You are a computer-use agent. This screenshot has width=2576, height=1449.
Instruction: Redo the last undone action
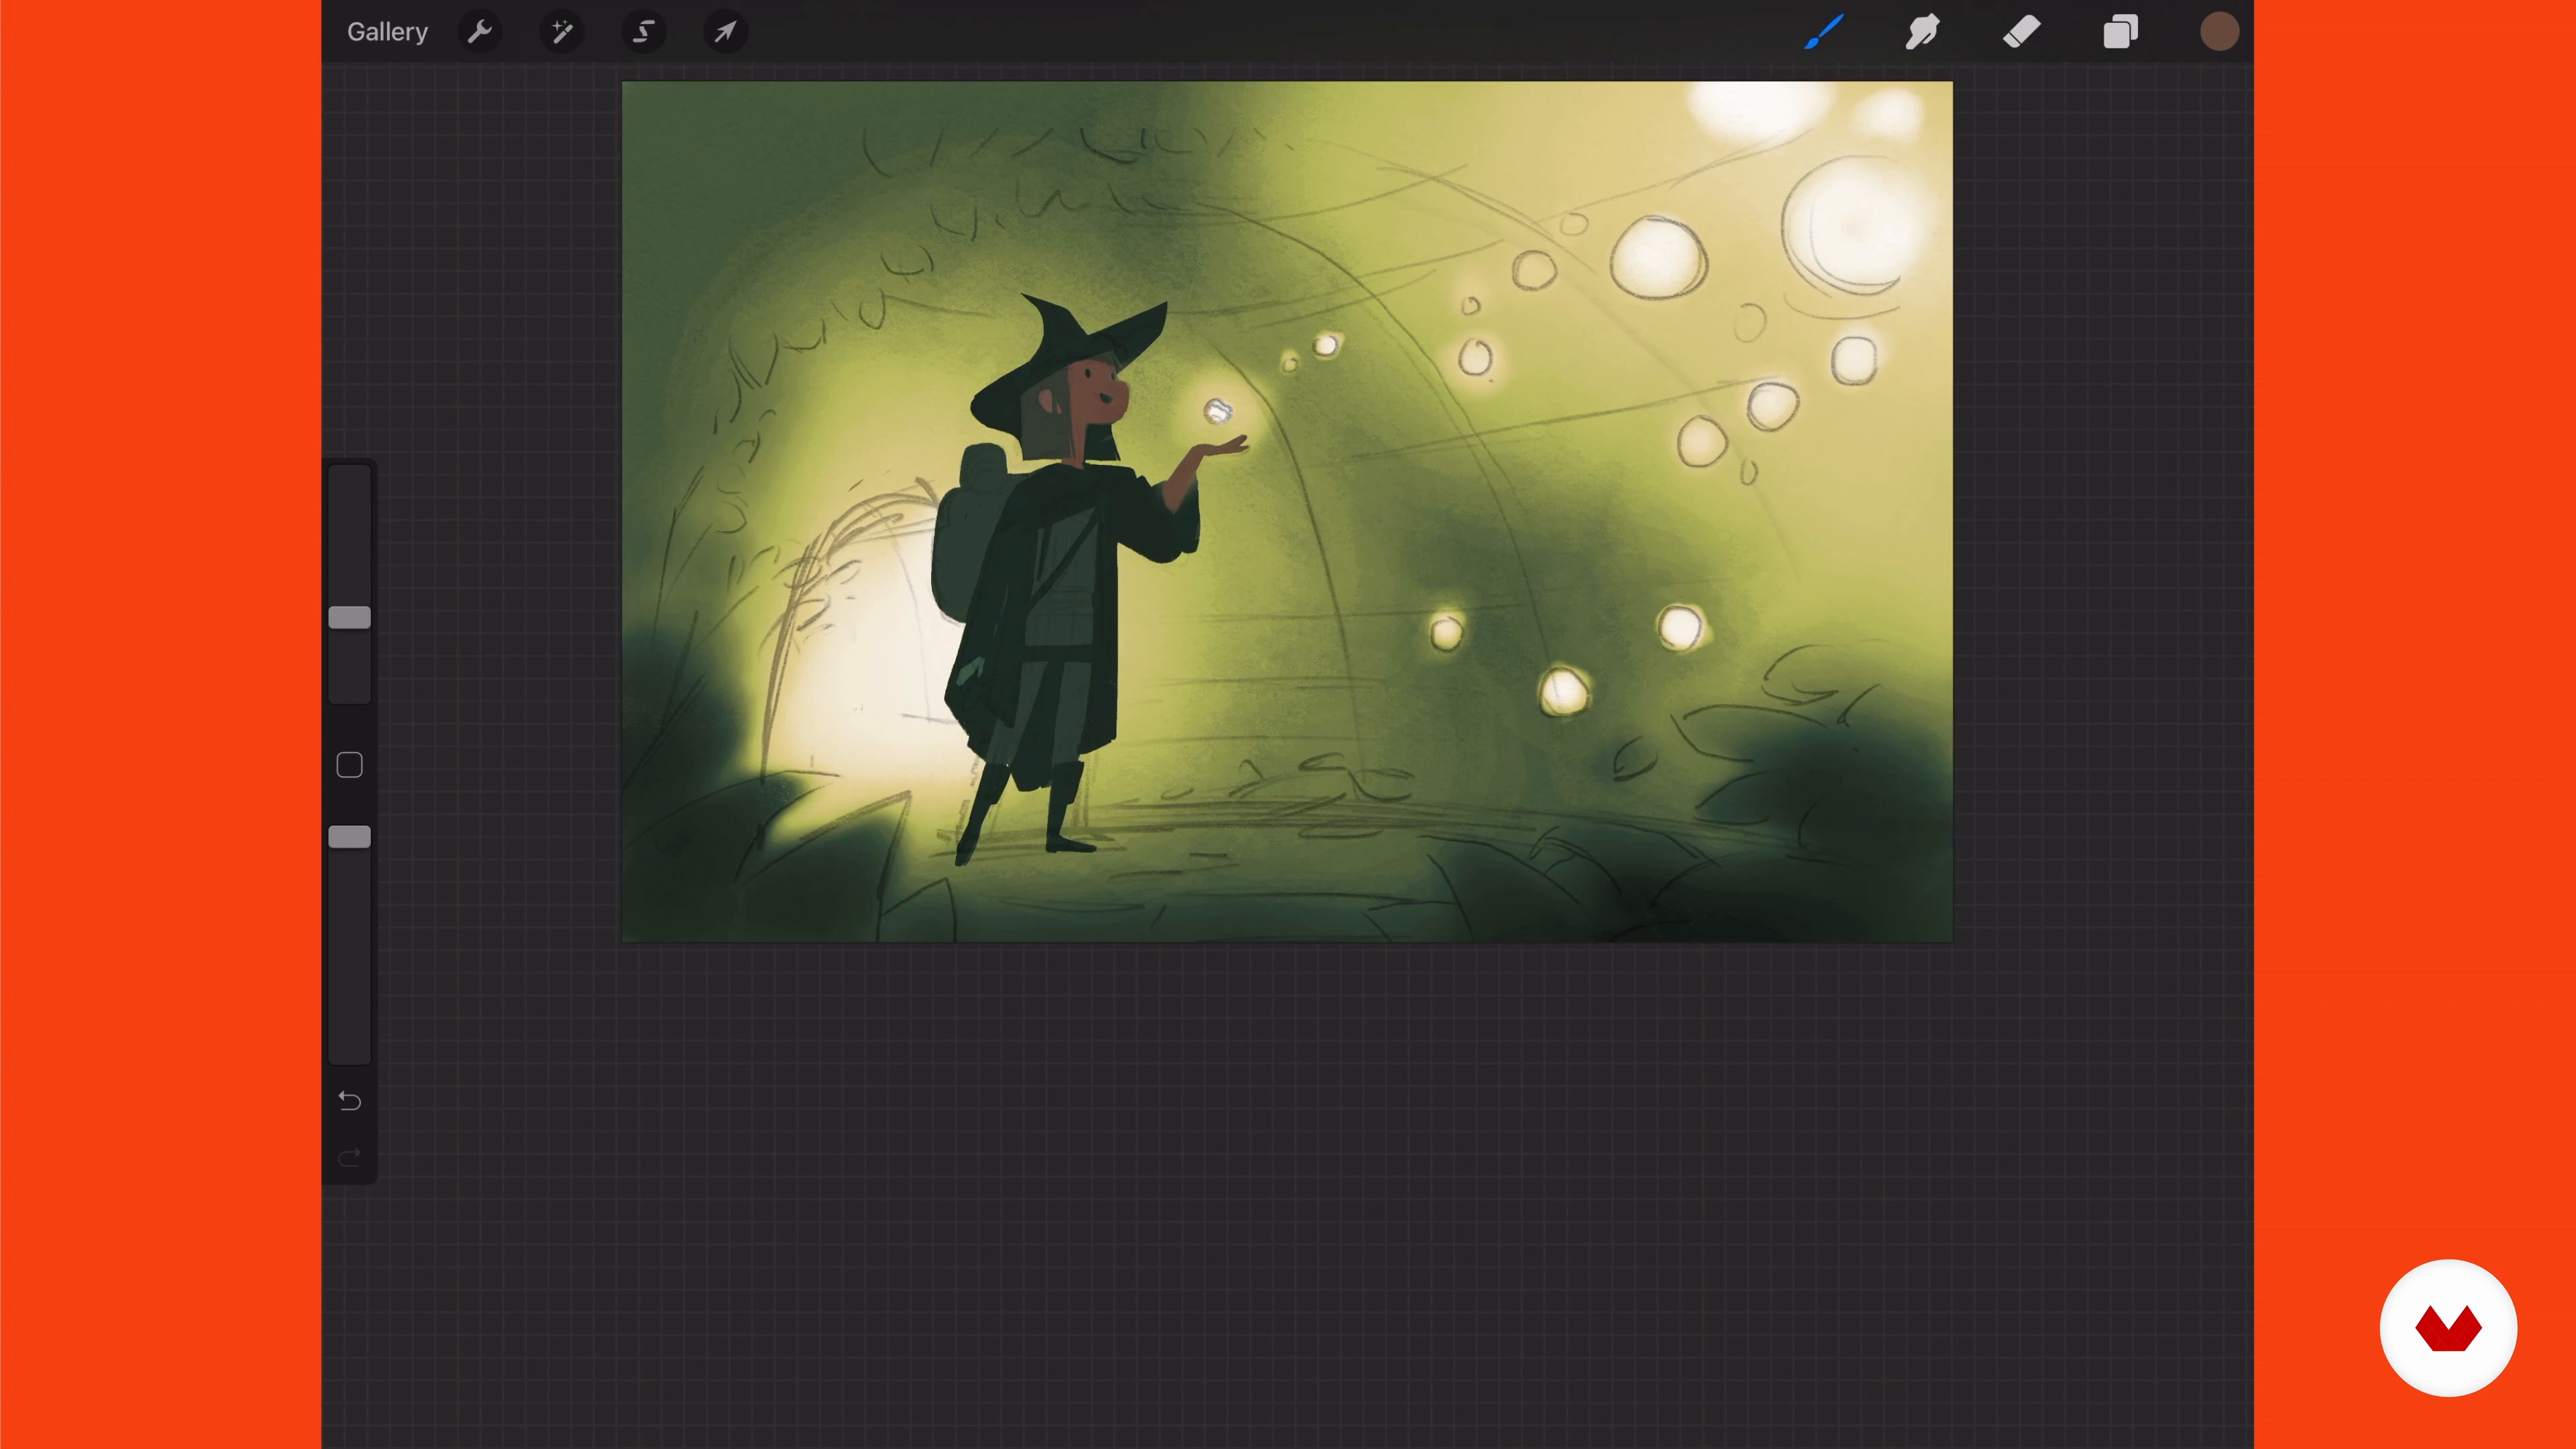tap(349, 1158)
